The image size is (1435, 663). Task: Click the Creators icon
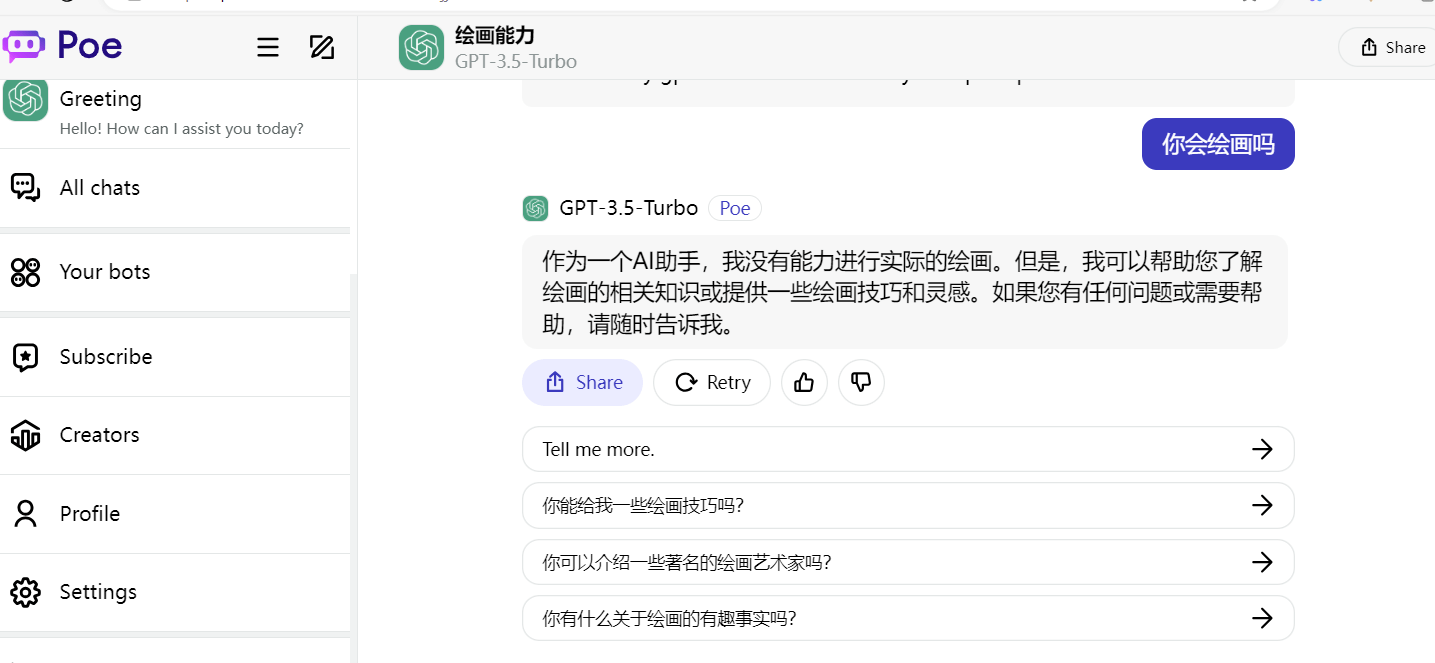[x=25, y=435]
